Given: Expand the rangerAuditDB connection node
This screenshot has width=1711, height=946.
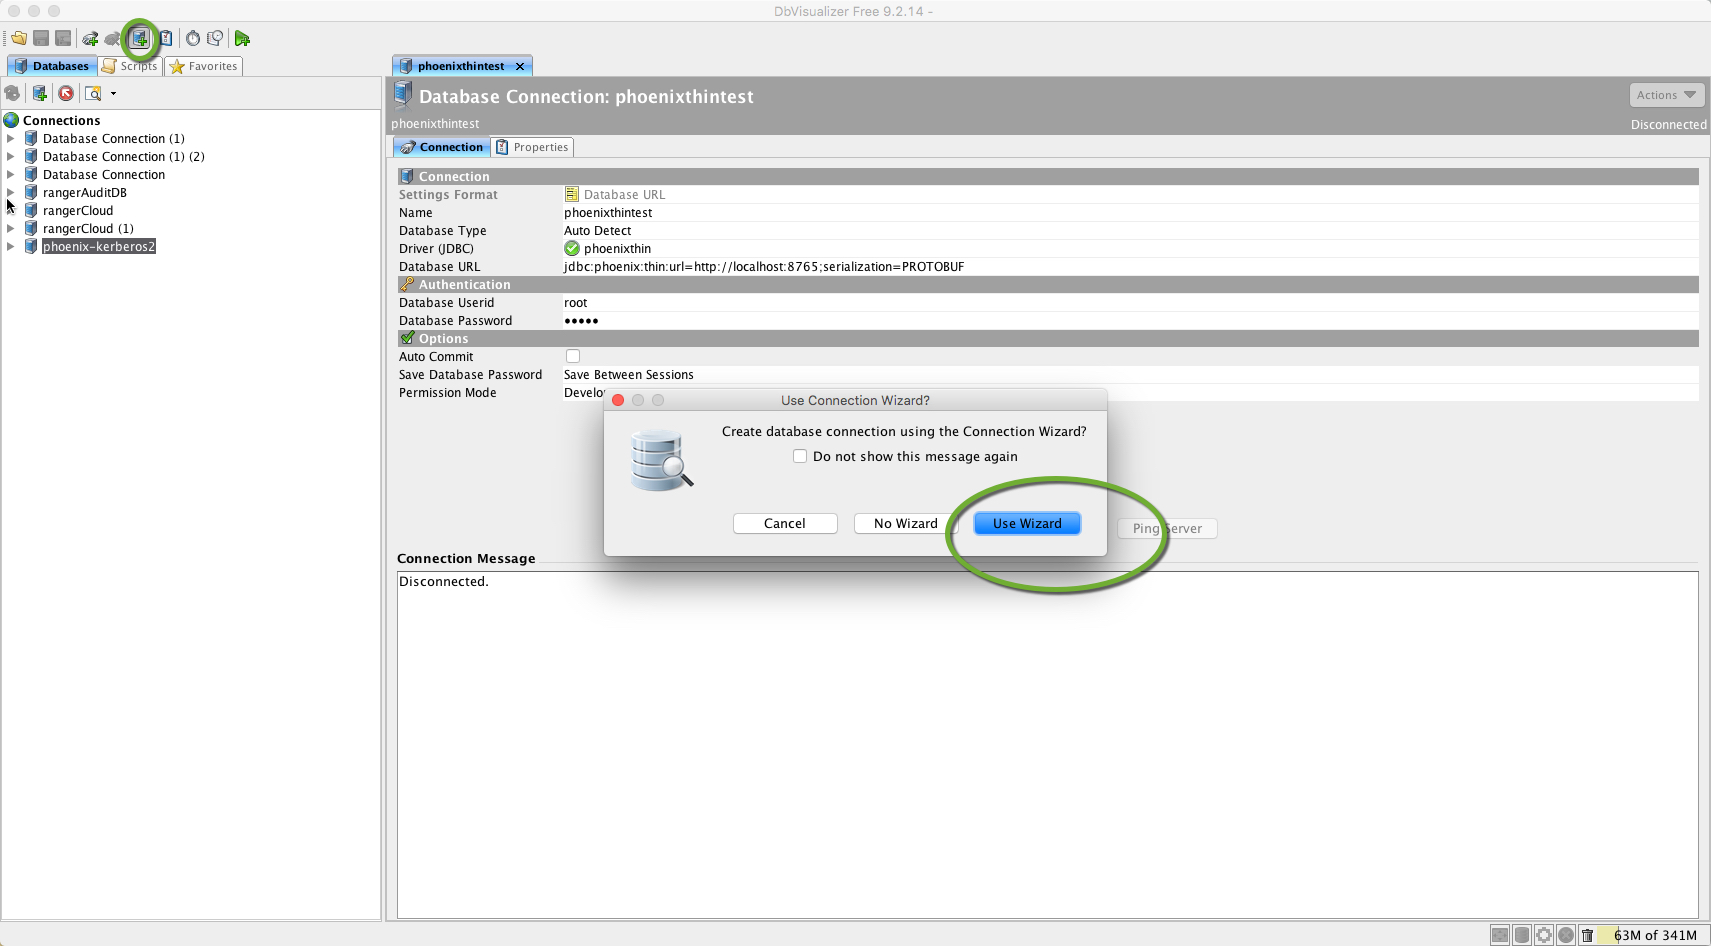Looking at the screenshot, I should click(x=11, y=192).
